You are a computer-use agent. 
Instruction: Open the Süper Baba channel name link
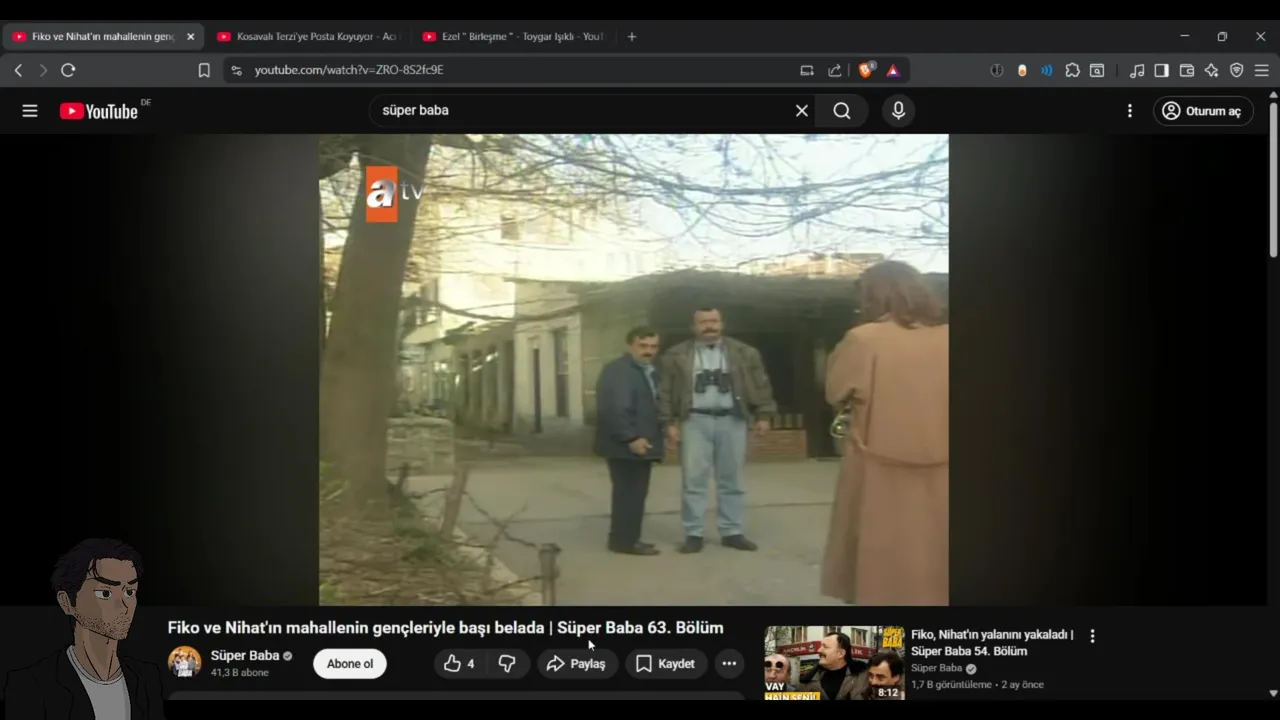[245, 655]
